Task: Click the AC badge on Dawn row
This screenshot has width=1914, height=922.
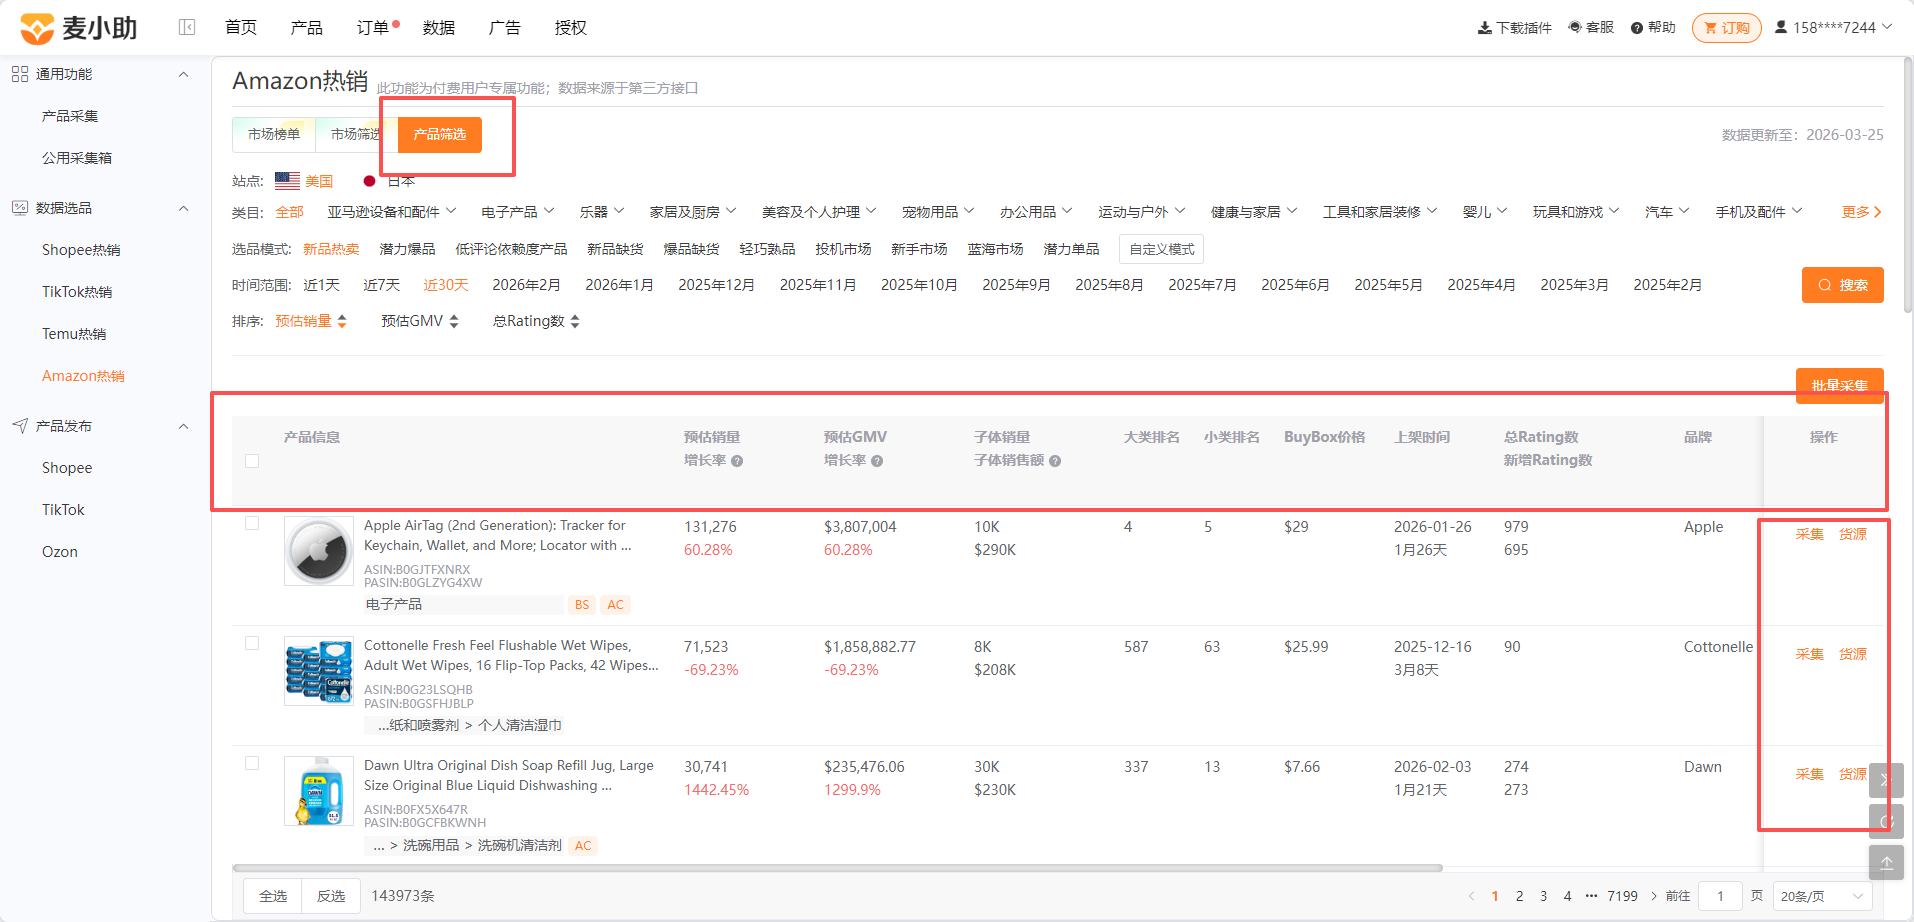Action: coord(583,846)
